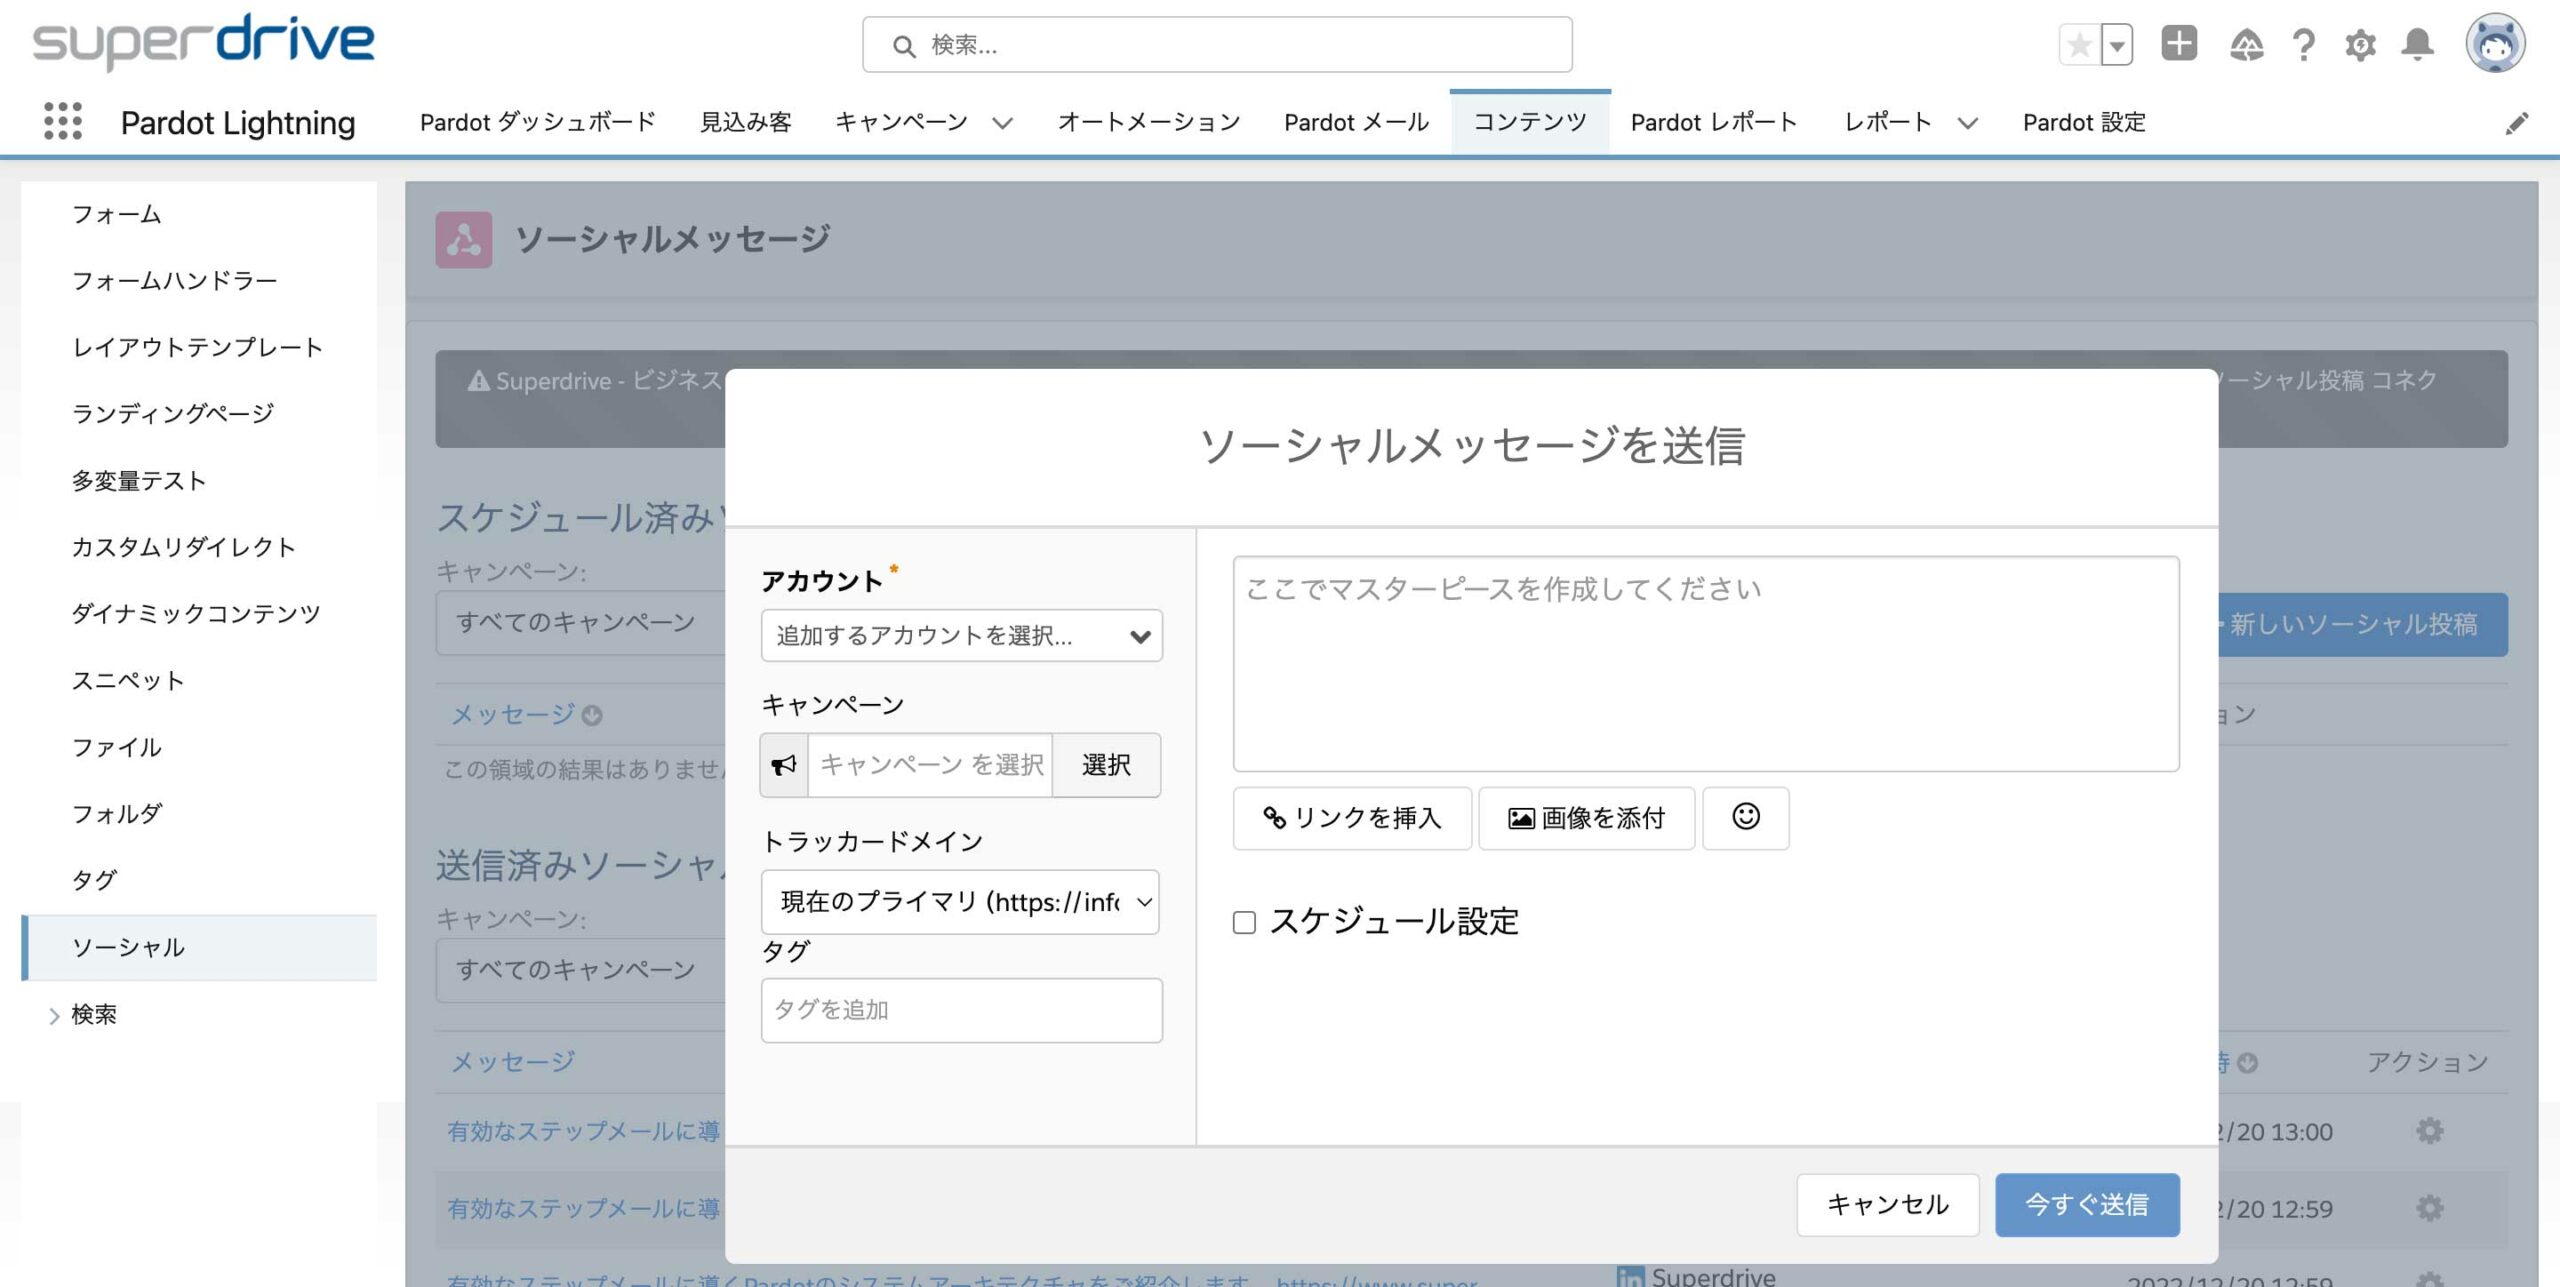Open ダイナミックコンテンツ in the sidebar

tap(196, 613)
